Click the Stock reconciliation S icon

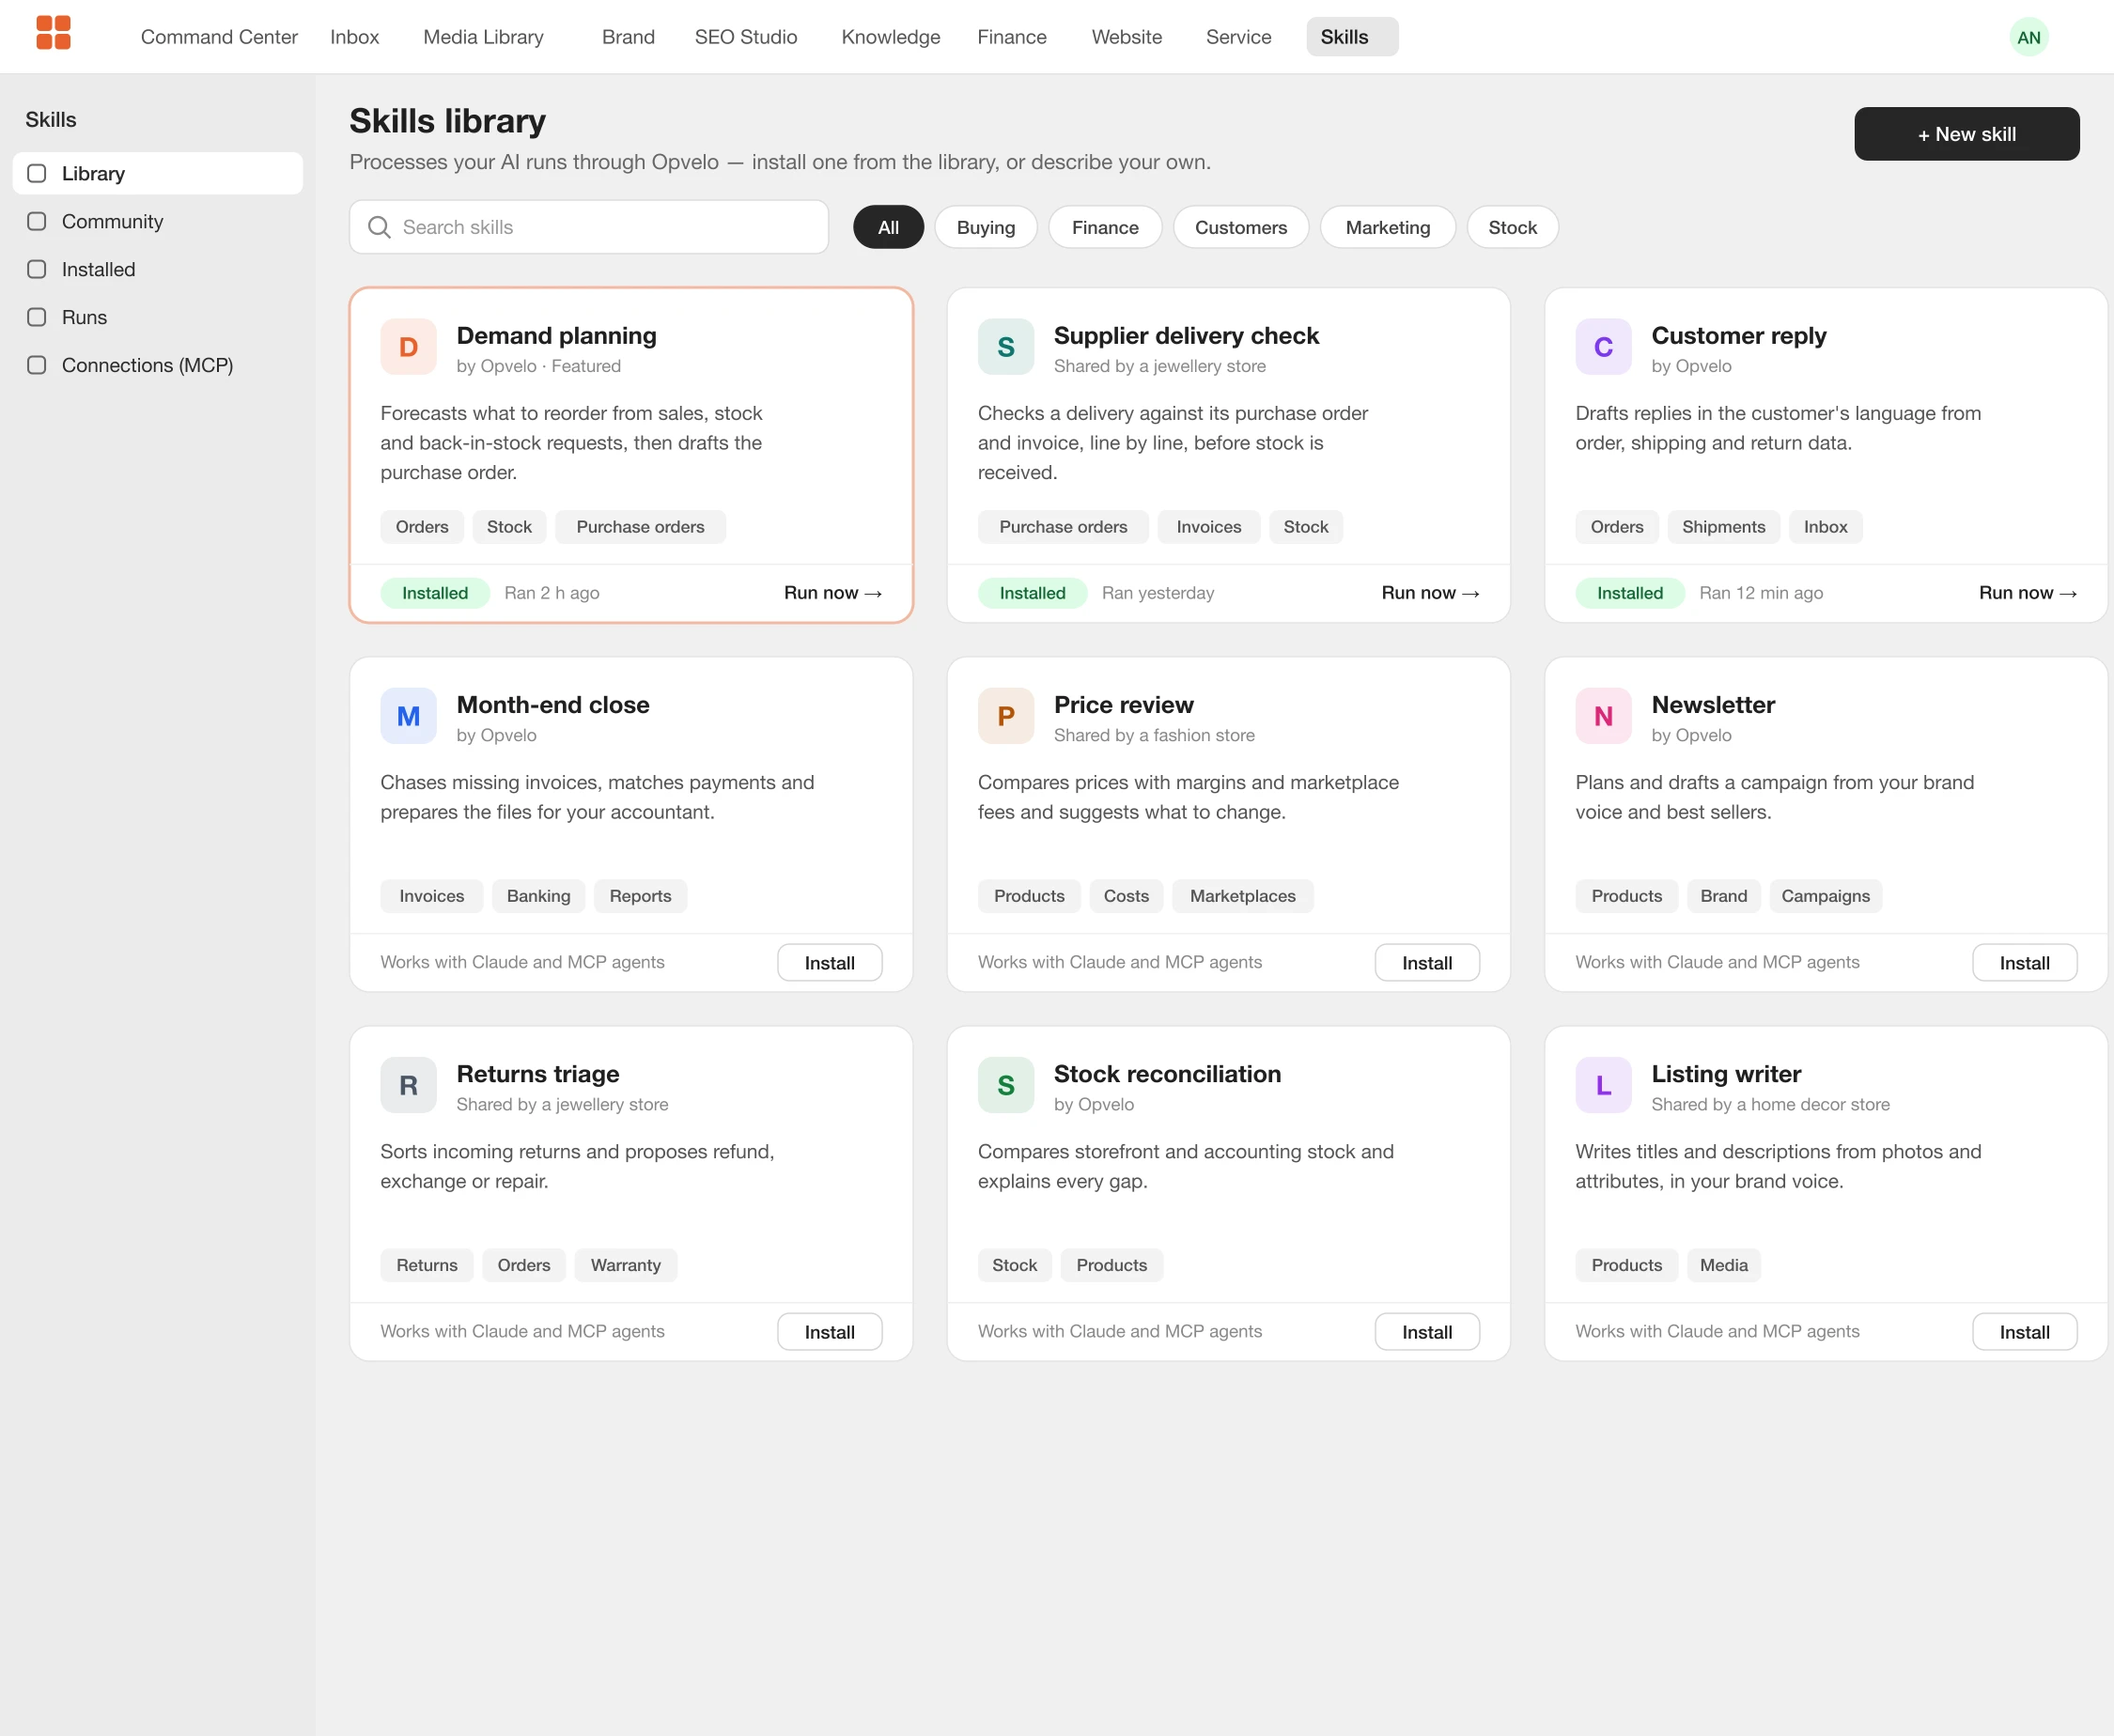pos(1006,1085)
